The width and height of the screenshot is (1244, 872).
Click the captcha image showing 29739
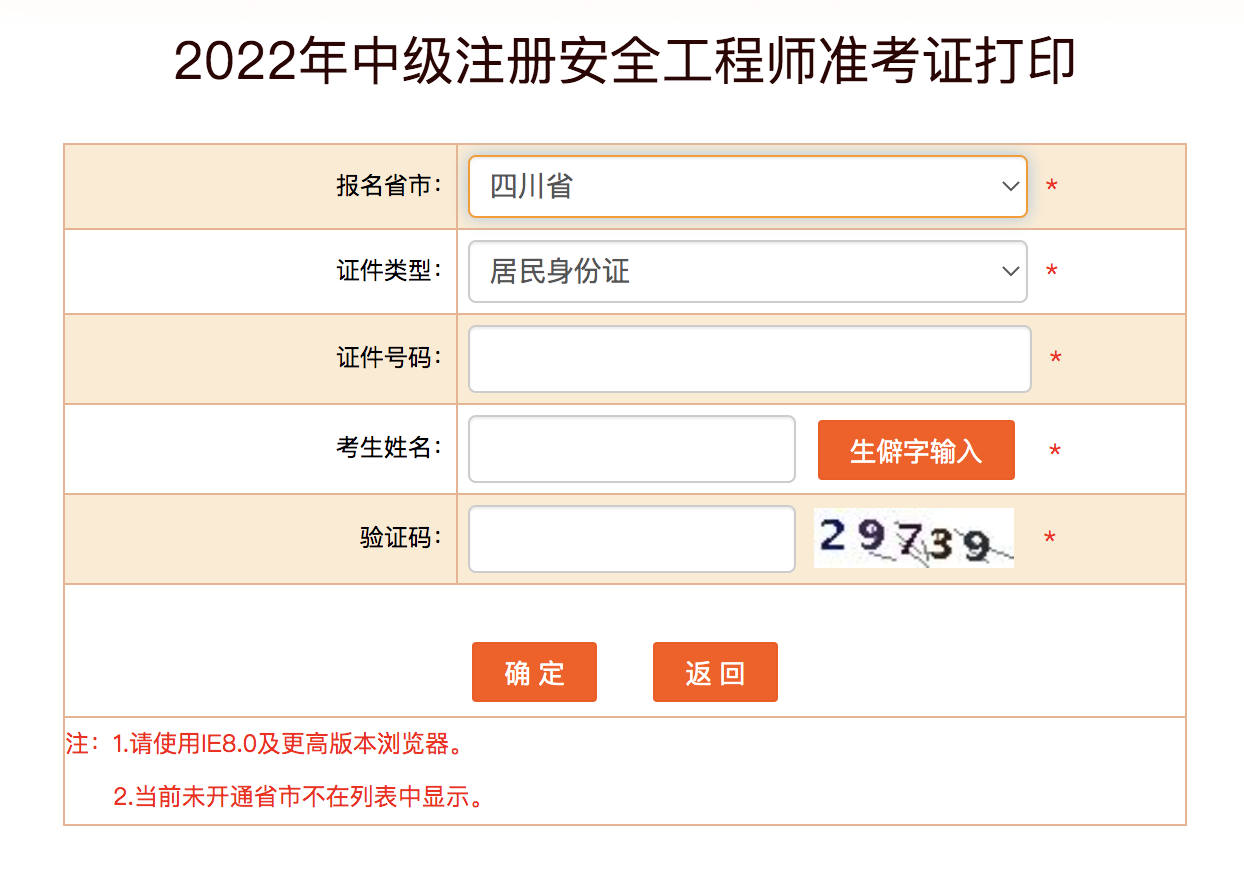click(912, 538)
